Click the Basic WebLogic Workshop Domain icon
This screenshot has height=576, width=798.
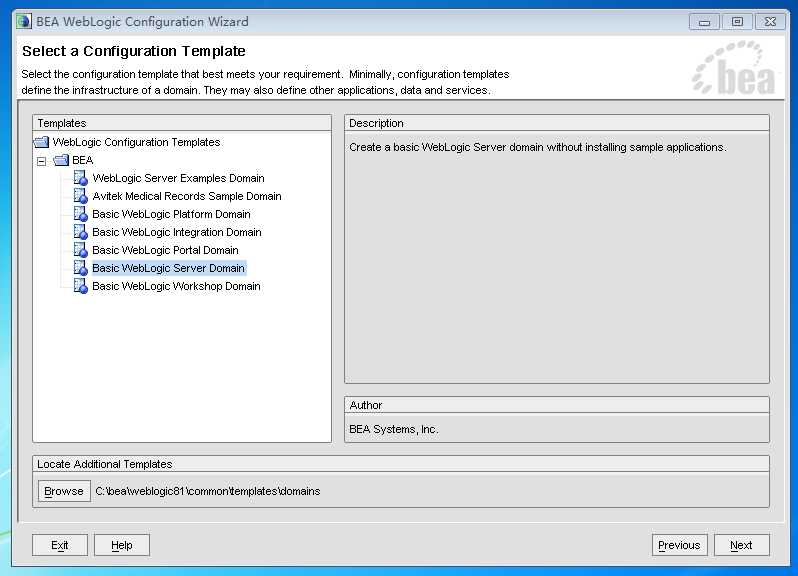pos(80,286)
